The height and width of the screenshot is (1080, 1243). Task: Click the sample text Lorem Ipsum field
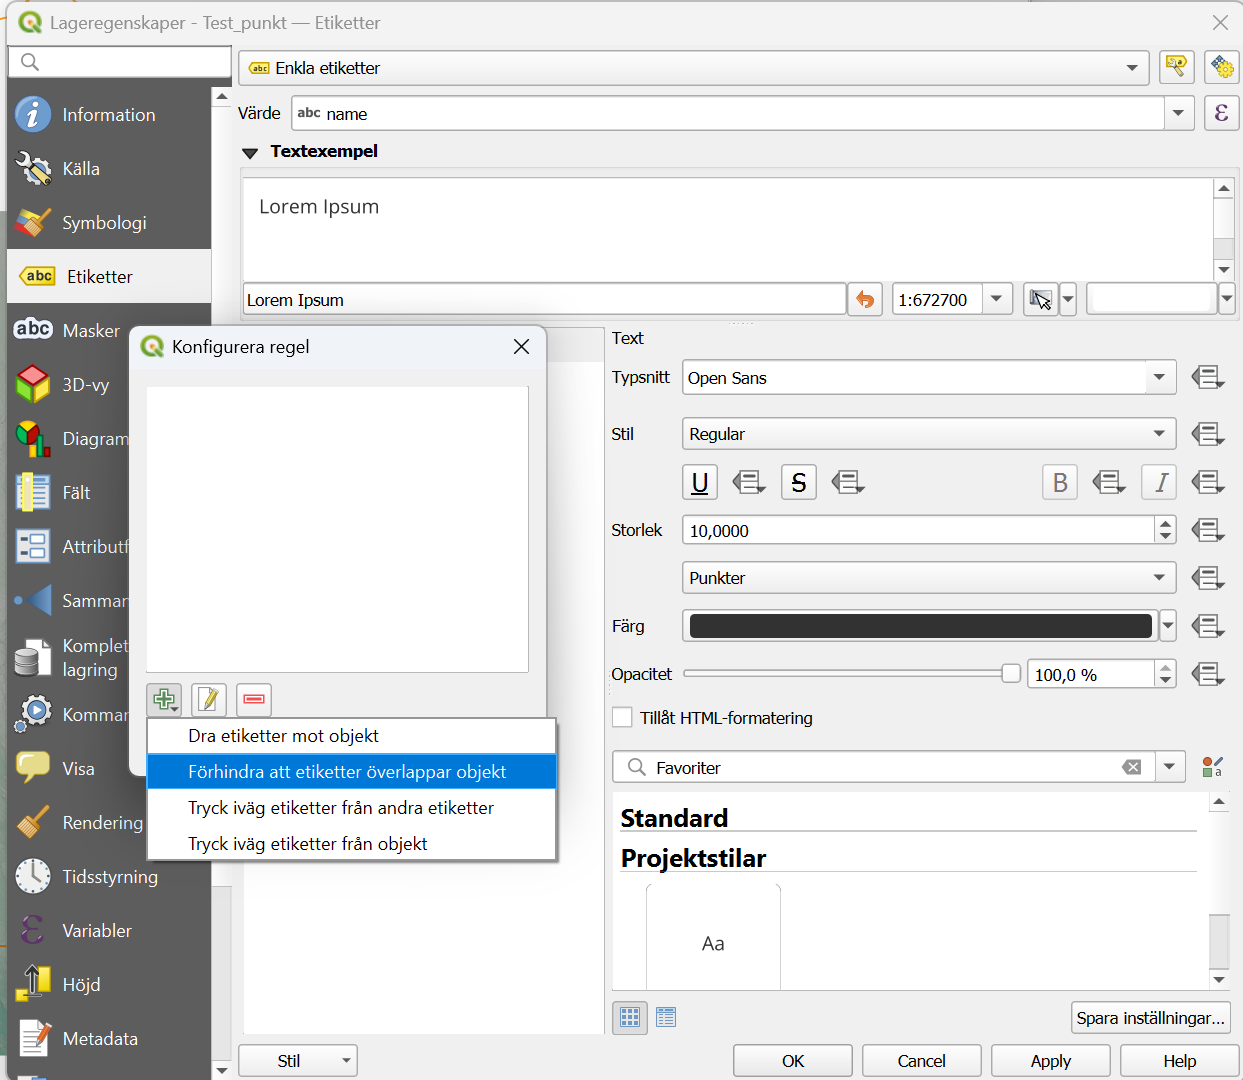coord(545,300)
